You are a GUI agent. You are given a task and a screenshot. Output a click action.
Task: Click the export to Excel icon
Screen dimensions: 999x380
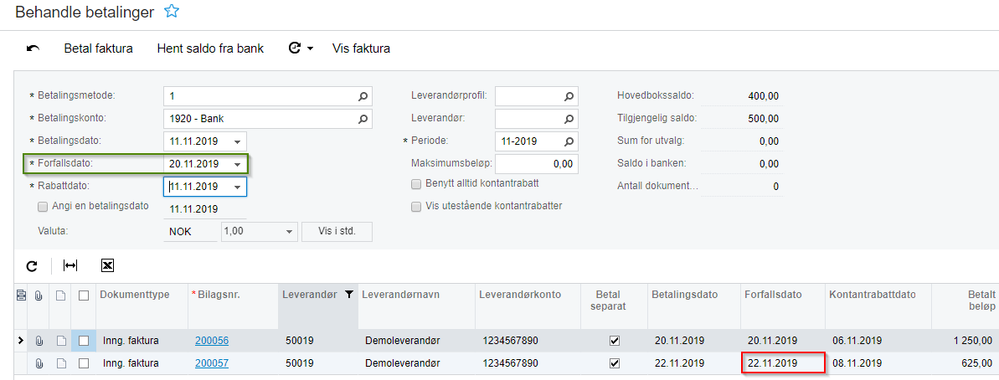tap(108, 266)
